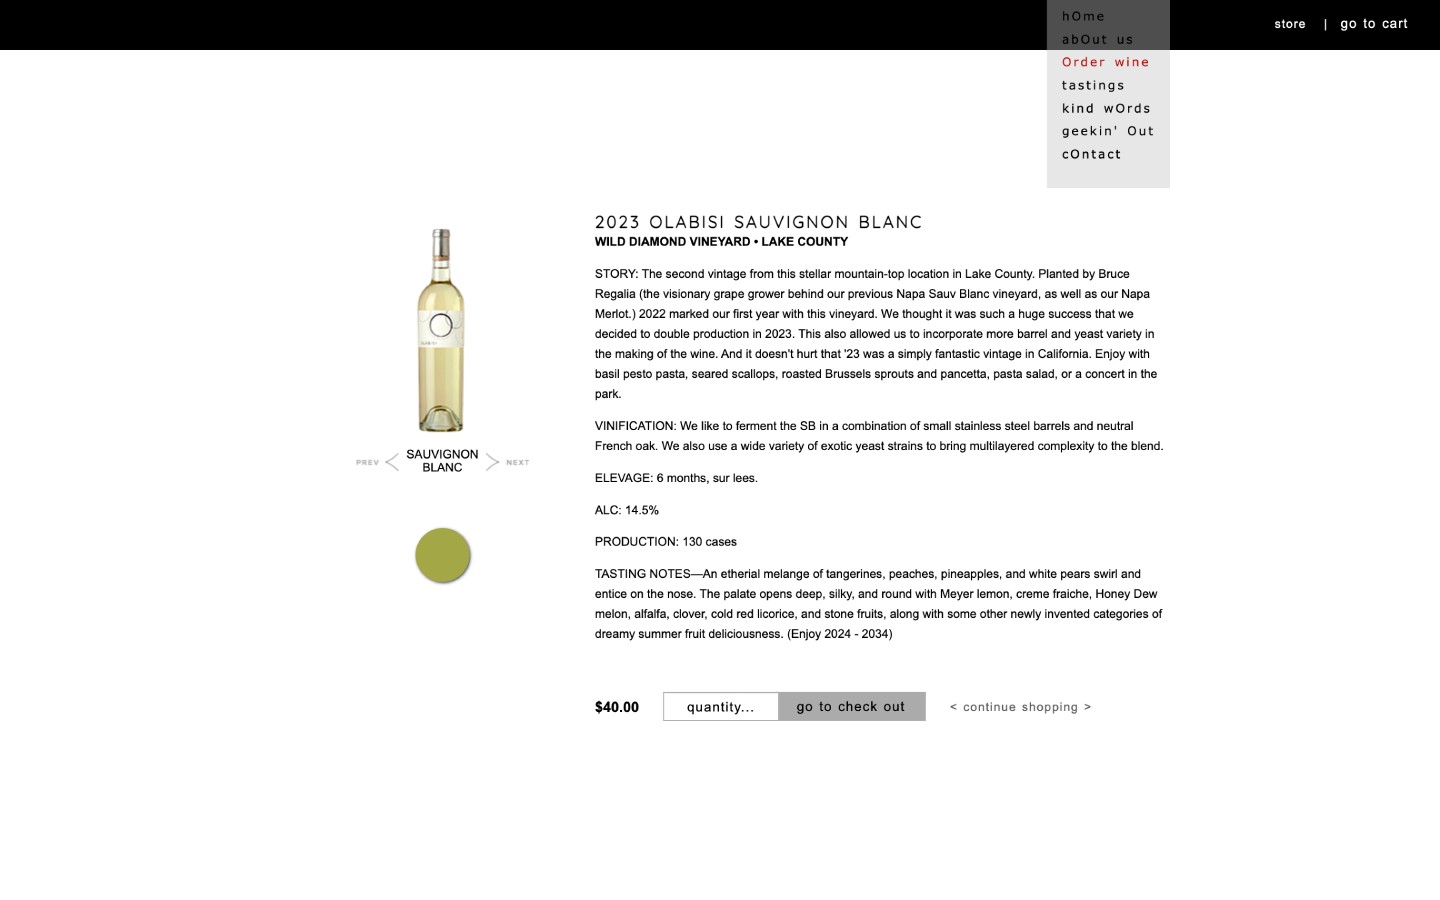The image size is (1440, 900).
Task: Open the abOut us menu item
Action: [x=1098, y=39]
